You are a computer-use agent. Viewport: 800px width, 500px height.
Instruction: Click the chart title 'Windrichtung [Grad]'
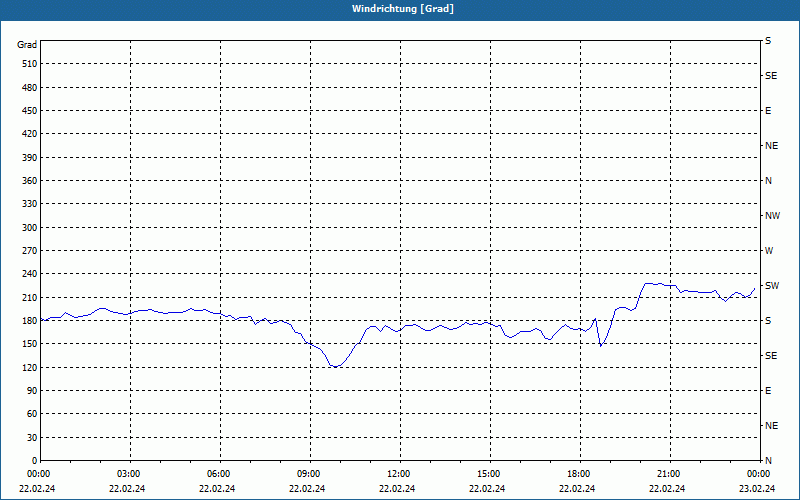click(x=403, y=9)
